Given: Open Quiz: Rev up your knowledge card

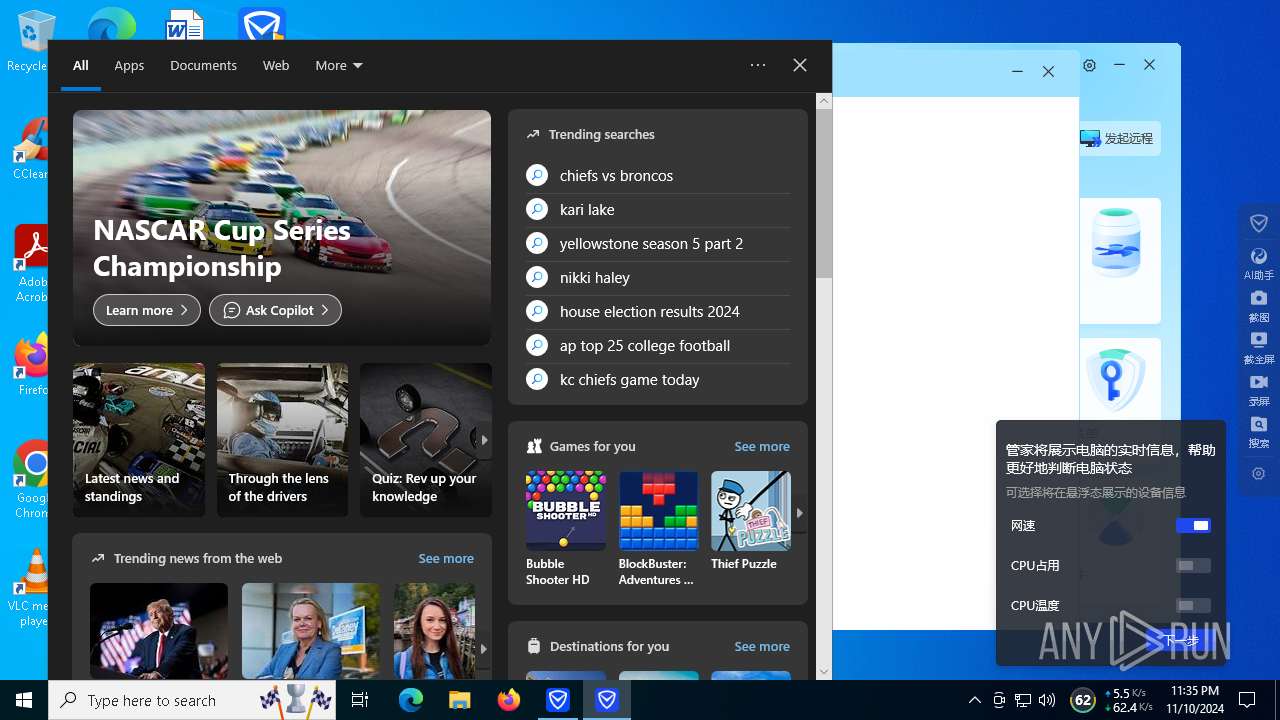Looking at the screenshot, I should 426,440.
